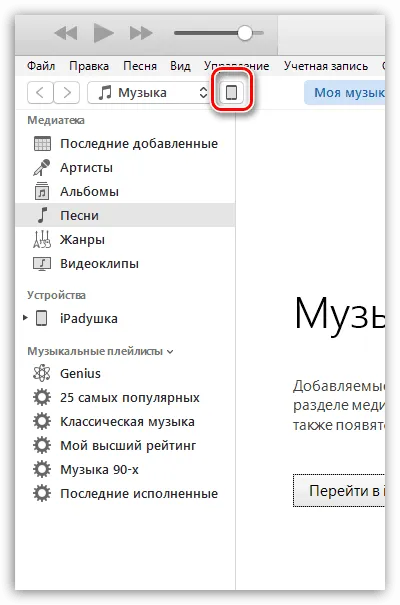Skip forward with the fast-forward button

(141, 33)
